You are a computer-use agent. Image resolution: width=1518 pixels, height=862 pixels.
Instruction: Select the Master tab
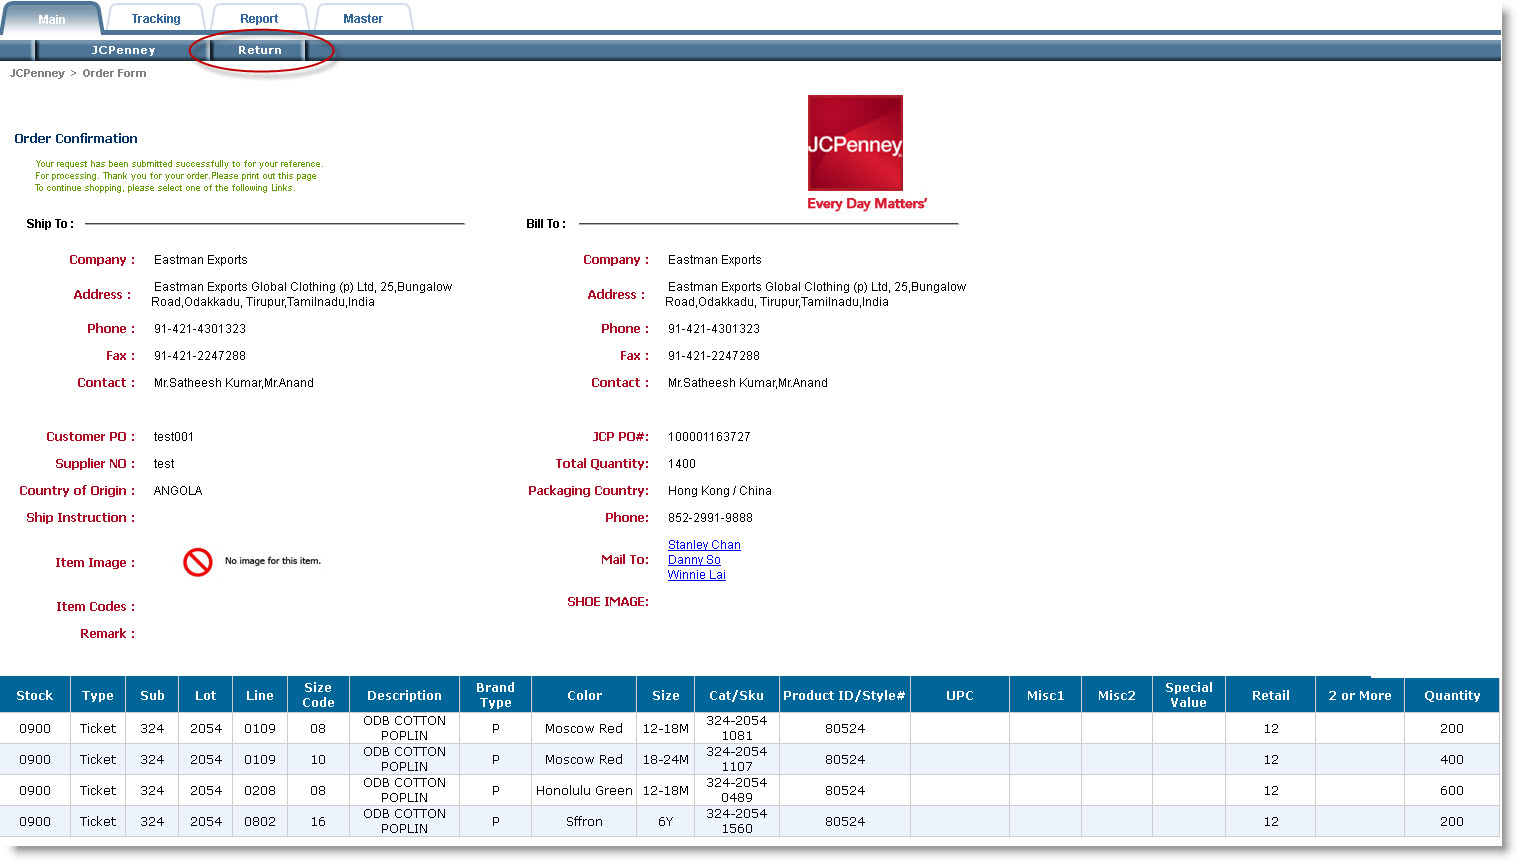tap(363, 19)
